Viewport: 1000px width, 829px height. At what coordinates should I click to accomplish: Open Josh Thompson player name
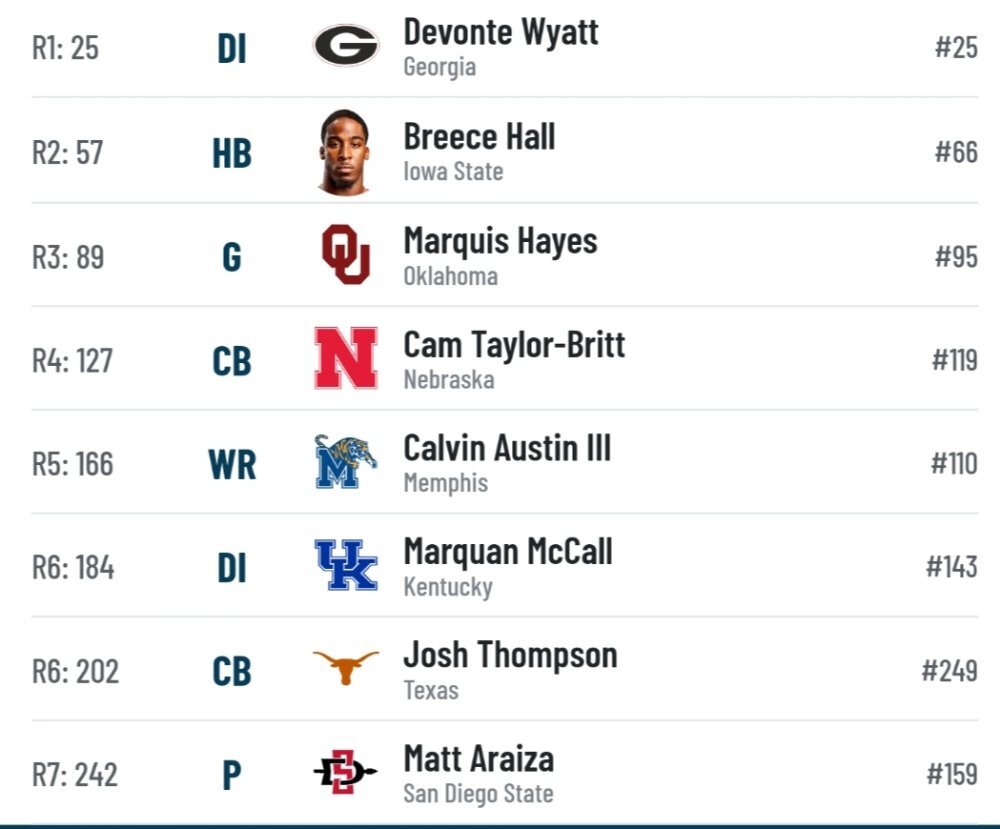point(510,655)
